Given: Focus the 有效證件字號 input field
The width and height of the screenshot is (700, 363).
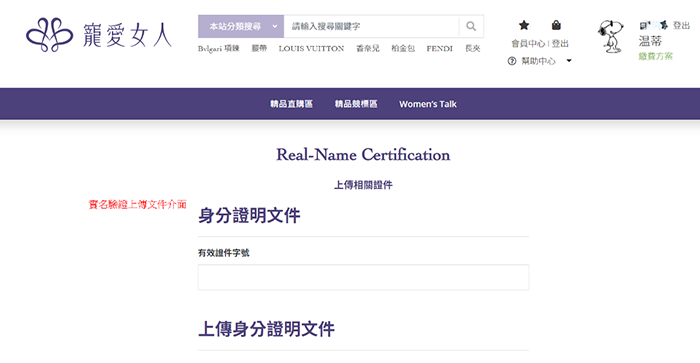Looking at the screenshot, I should pyautogui.click(x=363, y=277).
